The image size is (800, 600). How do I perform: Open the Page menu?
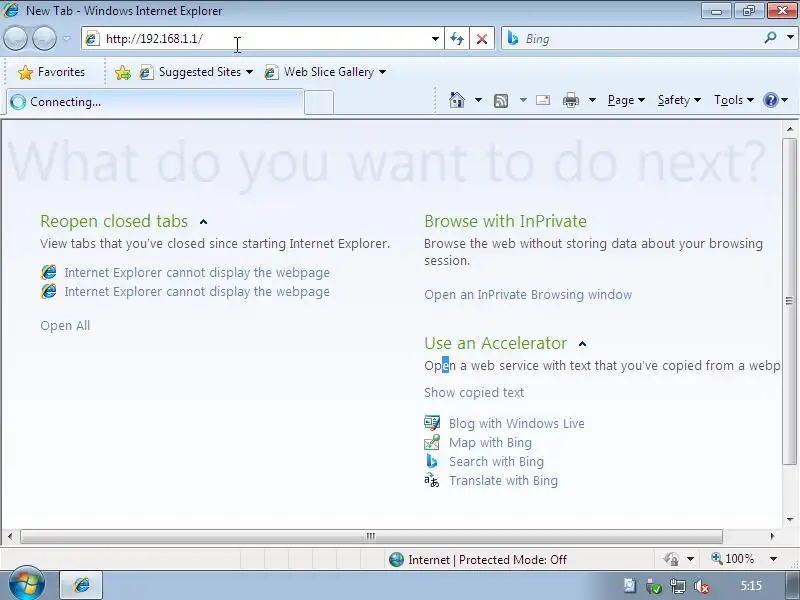pos(626,100)
